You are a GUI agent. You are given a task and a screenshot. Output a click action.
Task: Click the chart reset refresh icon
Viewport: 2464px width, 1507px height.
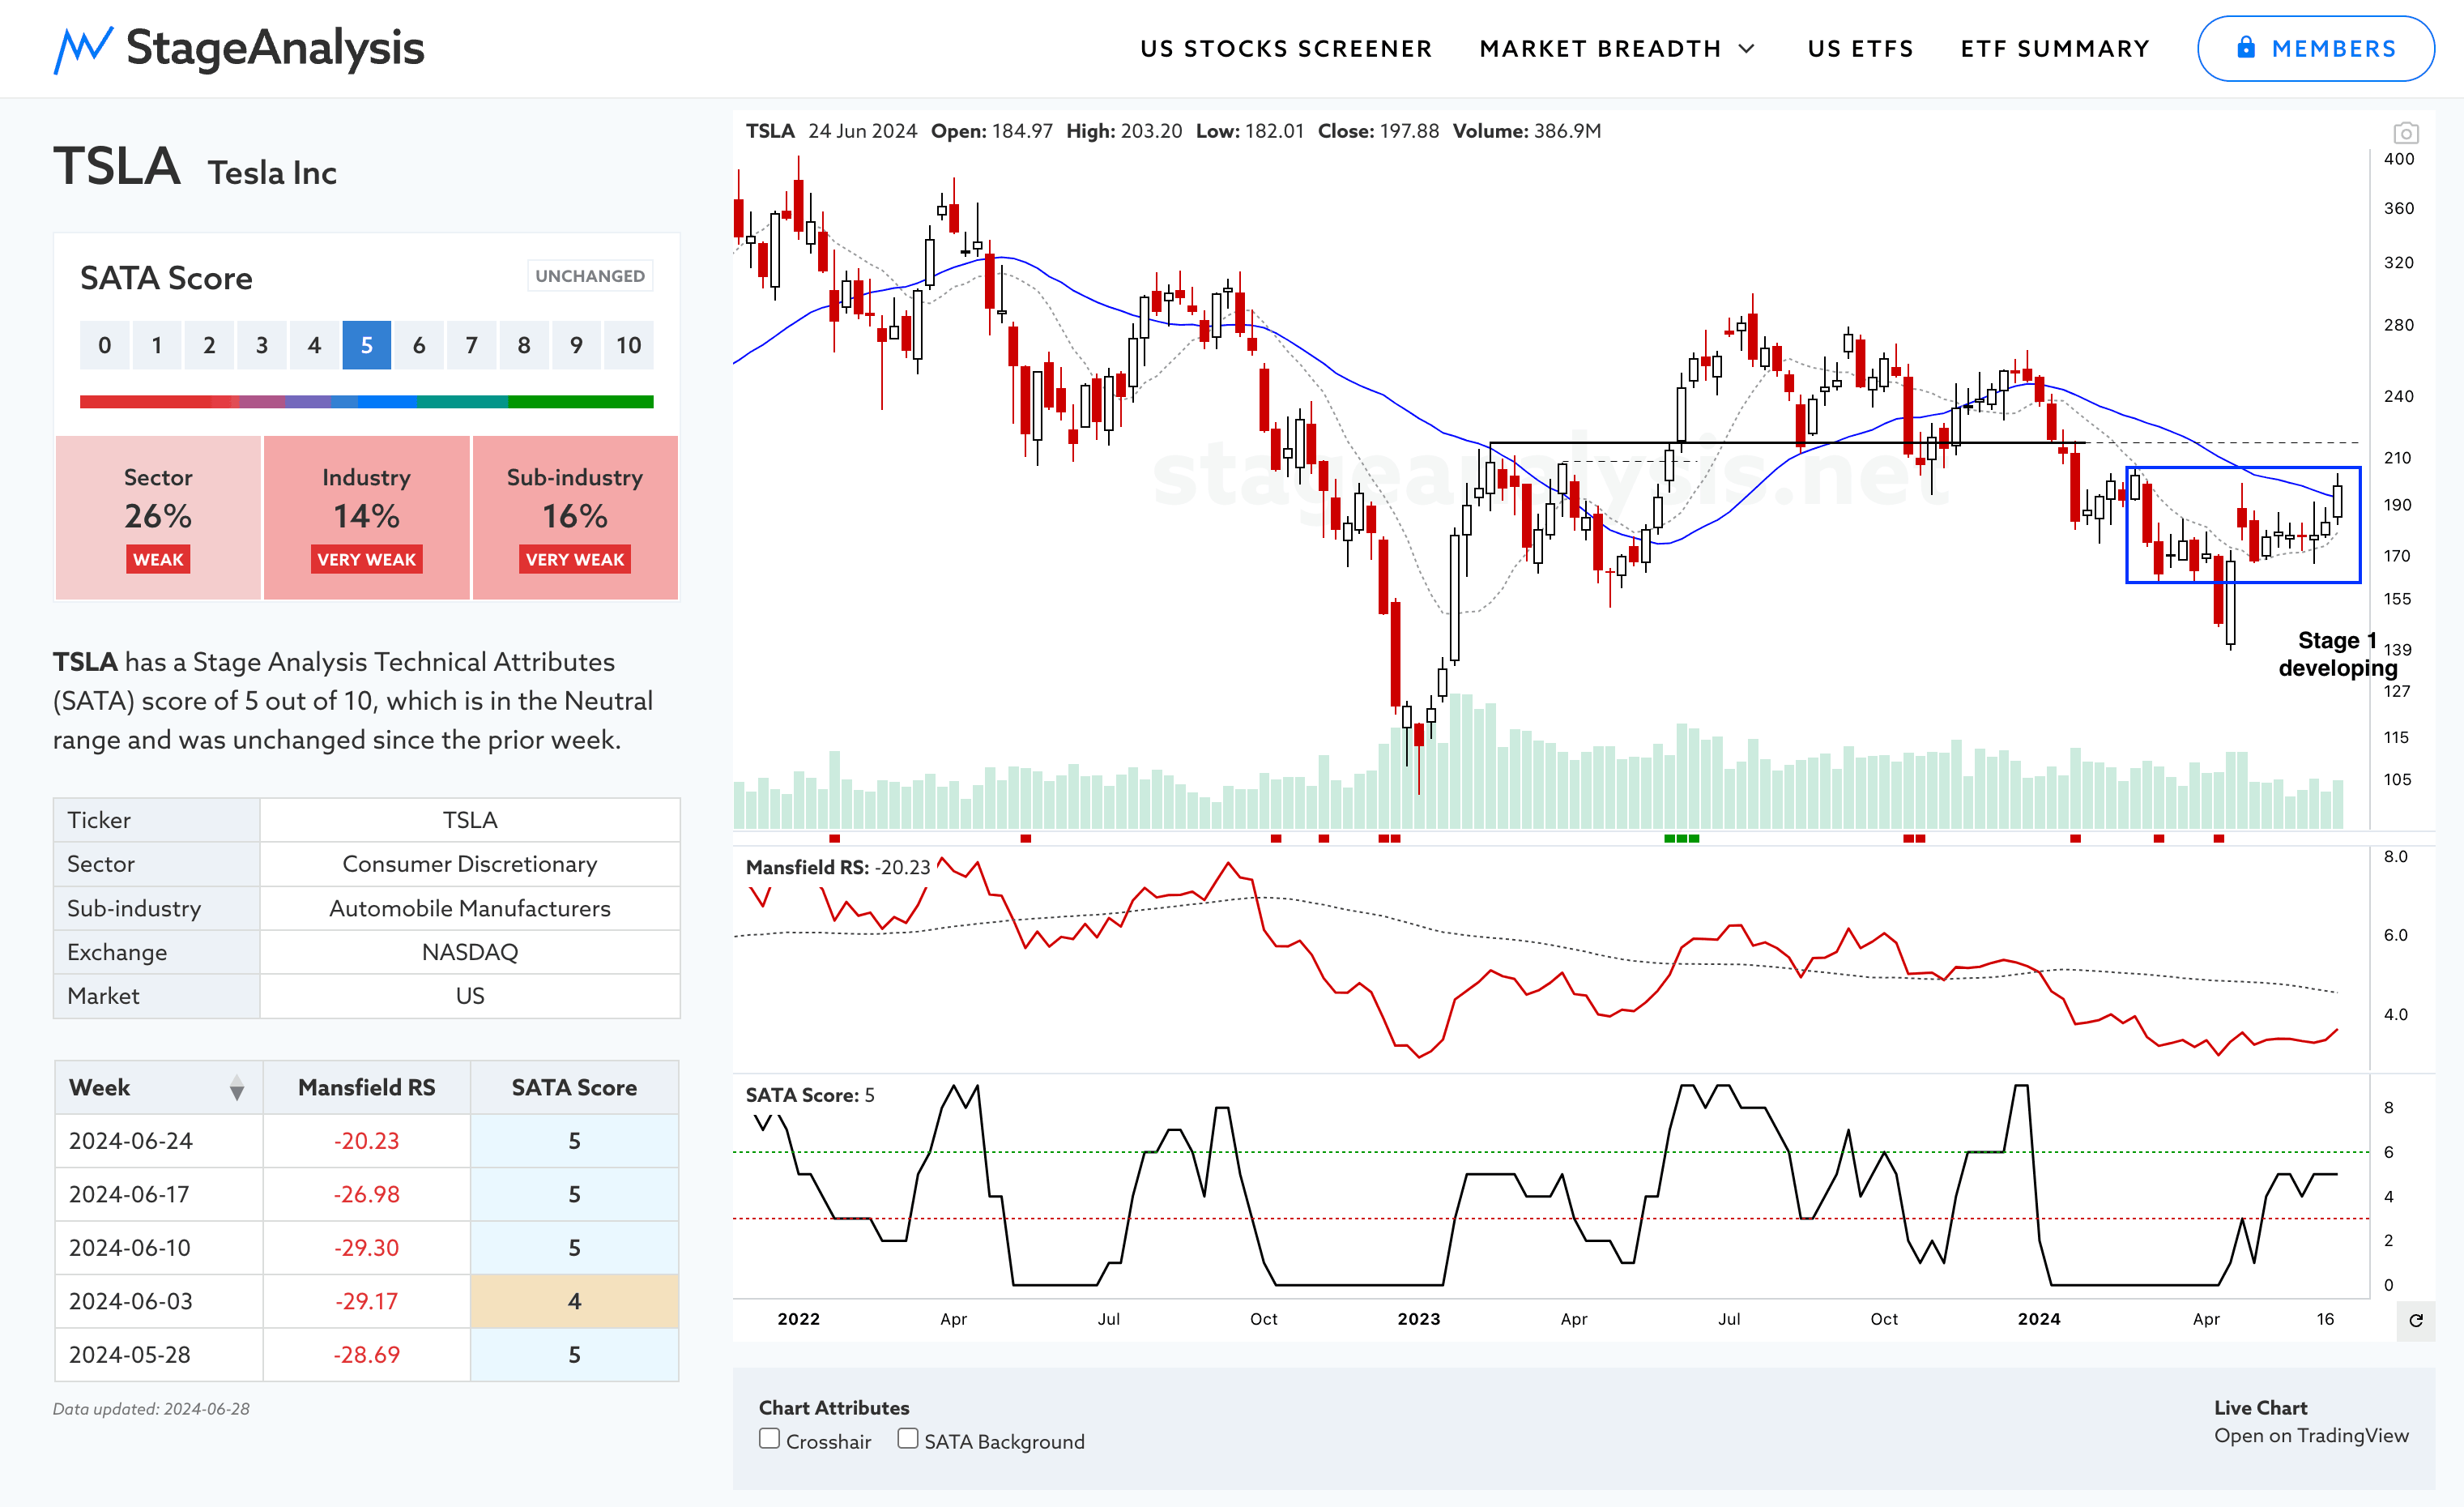click(x=2416, y=1320)
